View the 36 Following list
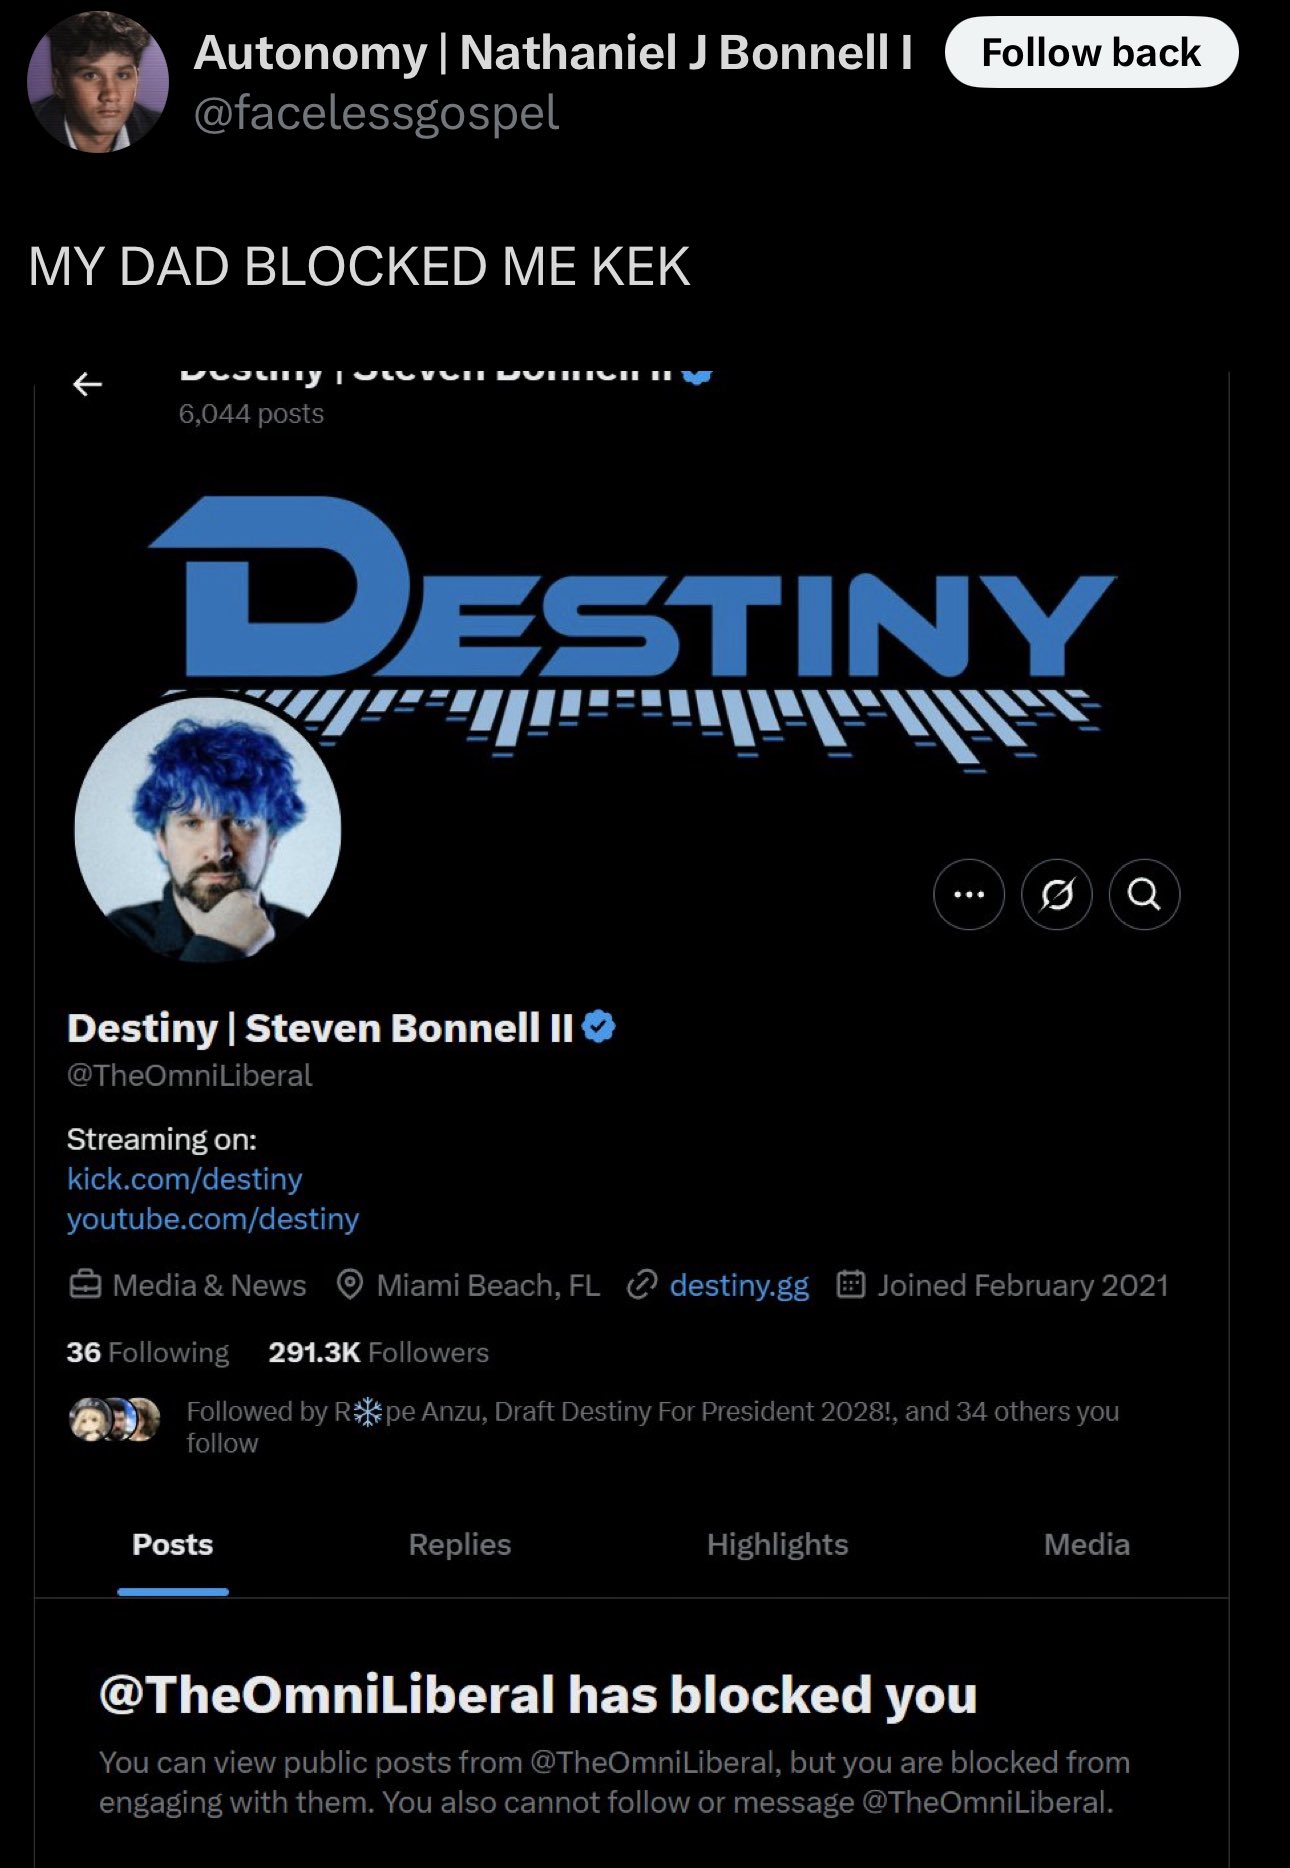1290x1868 pixels. (x=148, y=1352)
